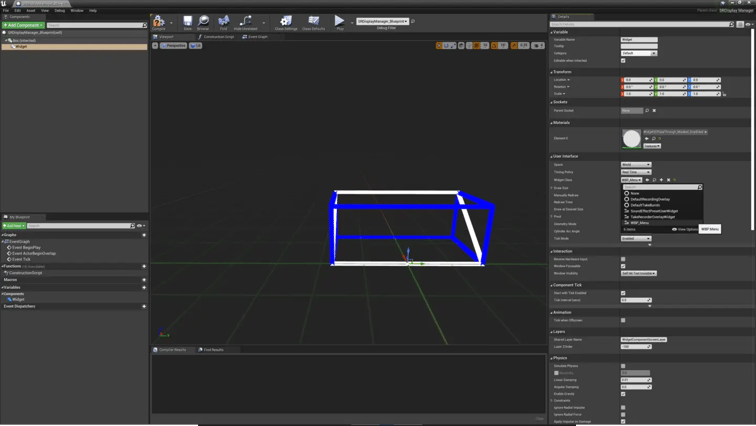This screenshot has width=756, height=426.
Task: Open Browse in Content Browser icon
Action: point(204,21)
